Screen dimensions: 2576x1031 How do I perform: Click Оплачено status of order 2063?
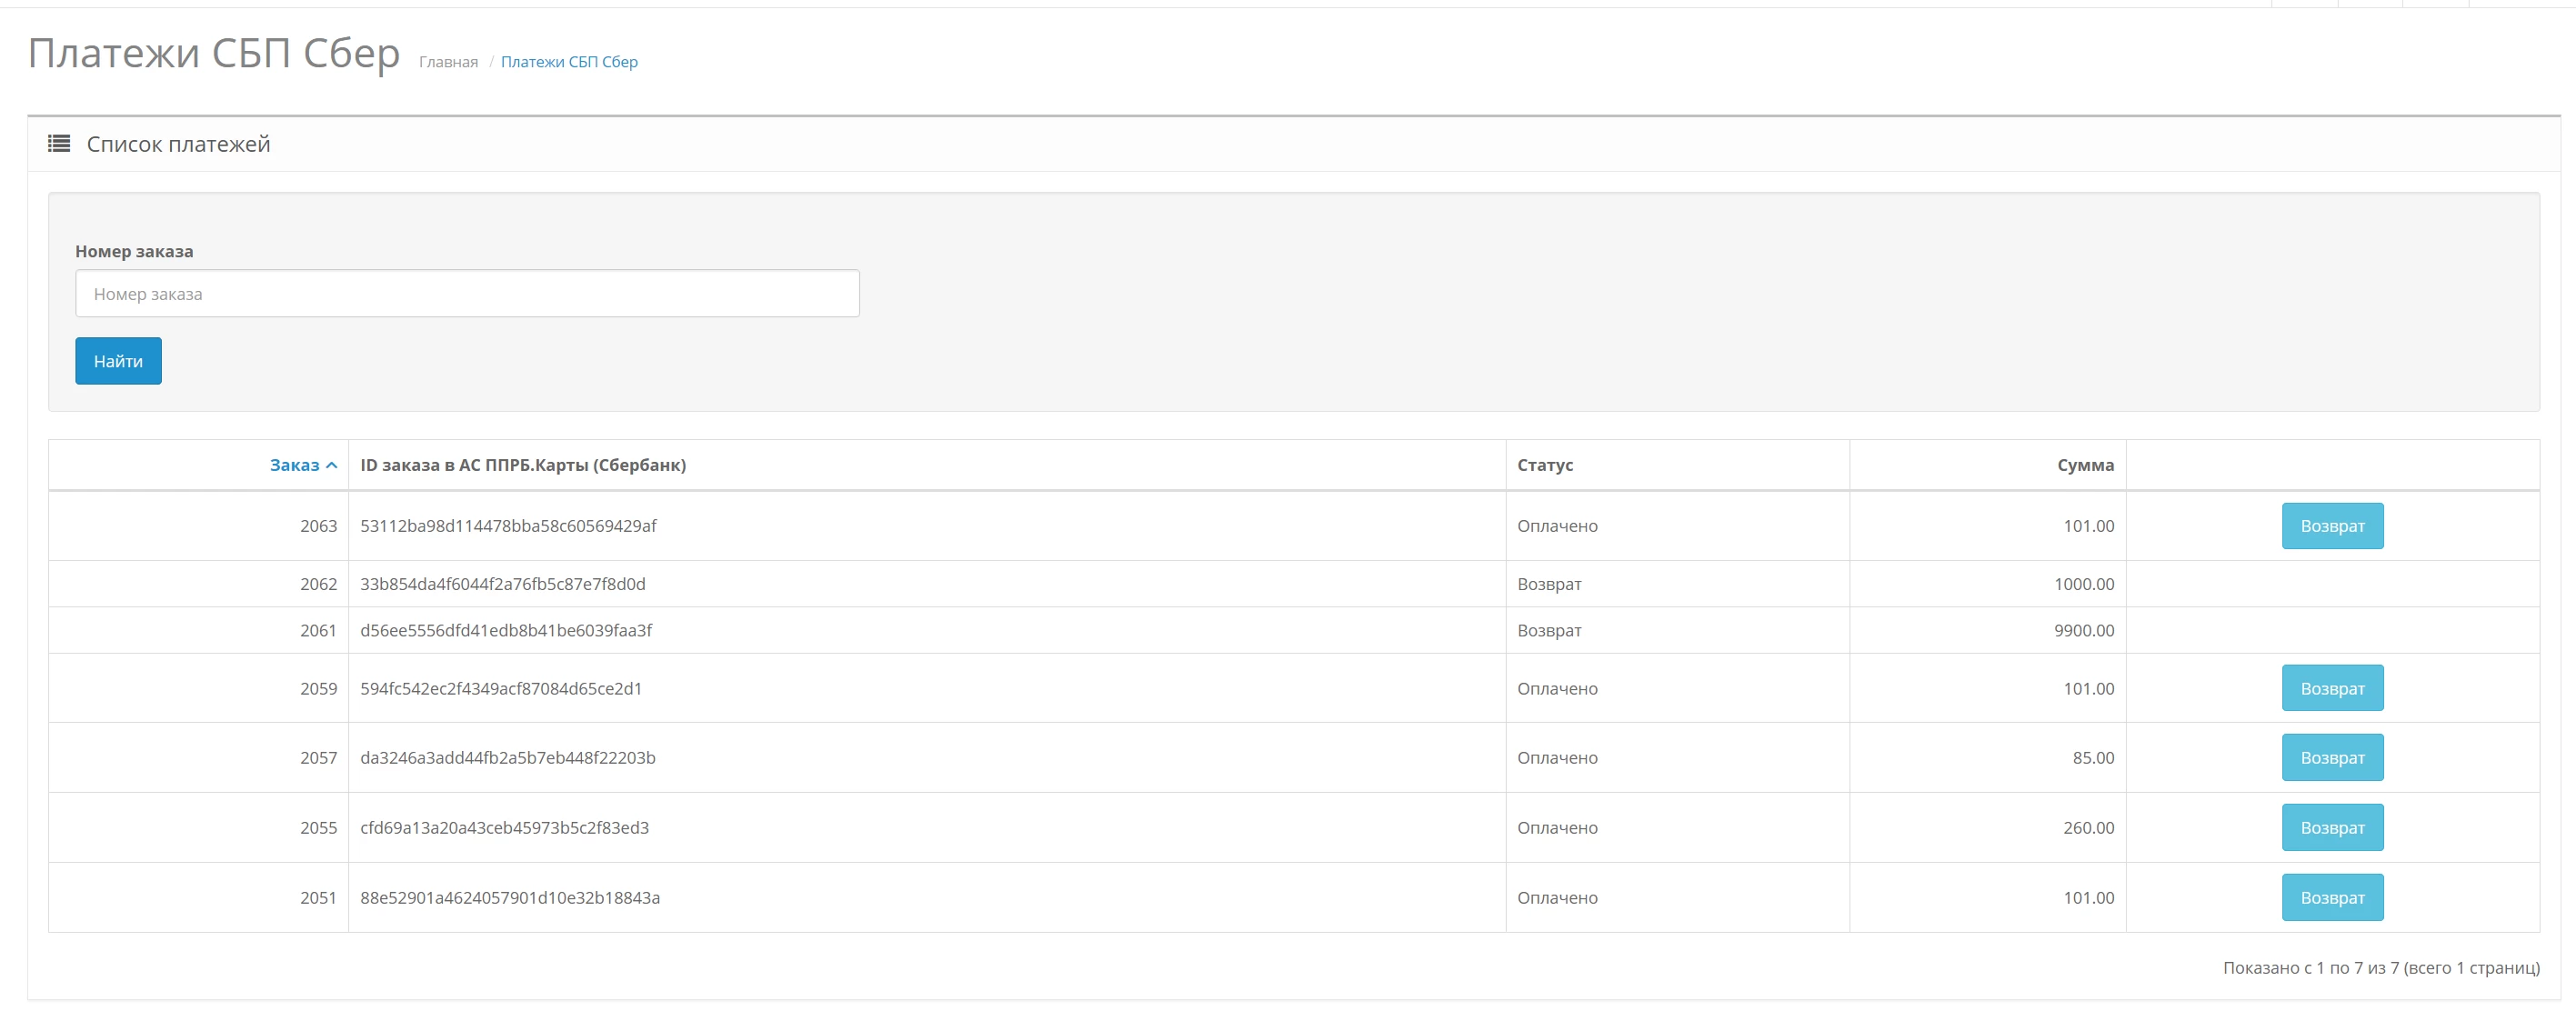(x=1557, y=526)
